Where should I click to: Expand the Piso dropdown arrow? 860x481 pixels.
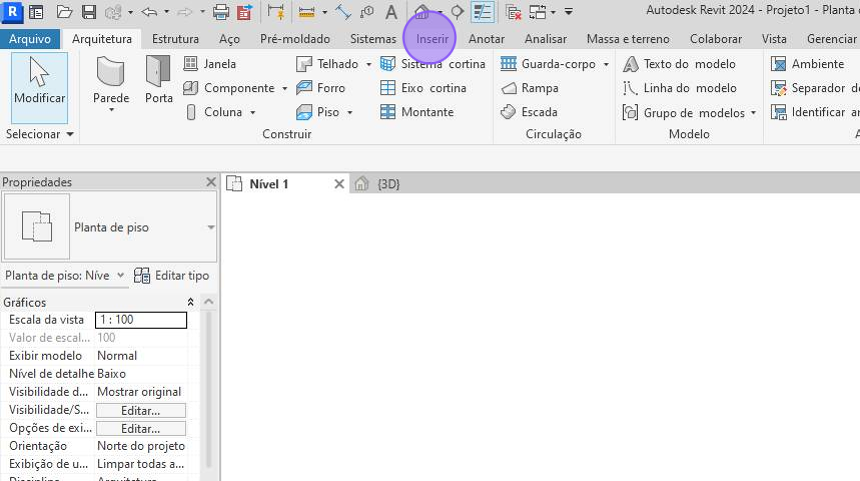coord(349,112)
